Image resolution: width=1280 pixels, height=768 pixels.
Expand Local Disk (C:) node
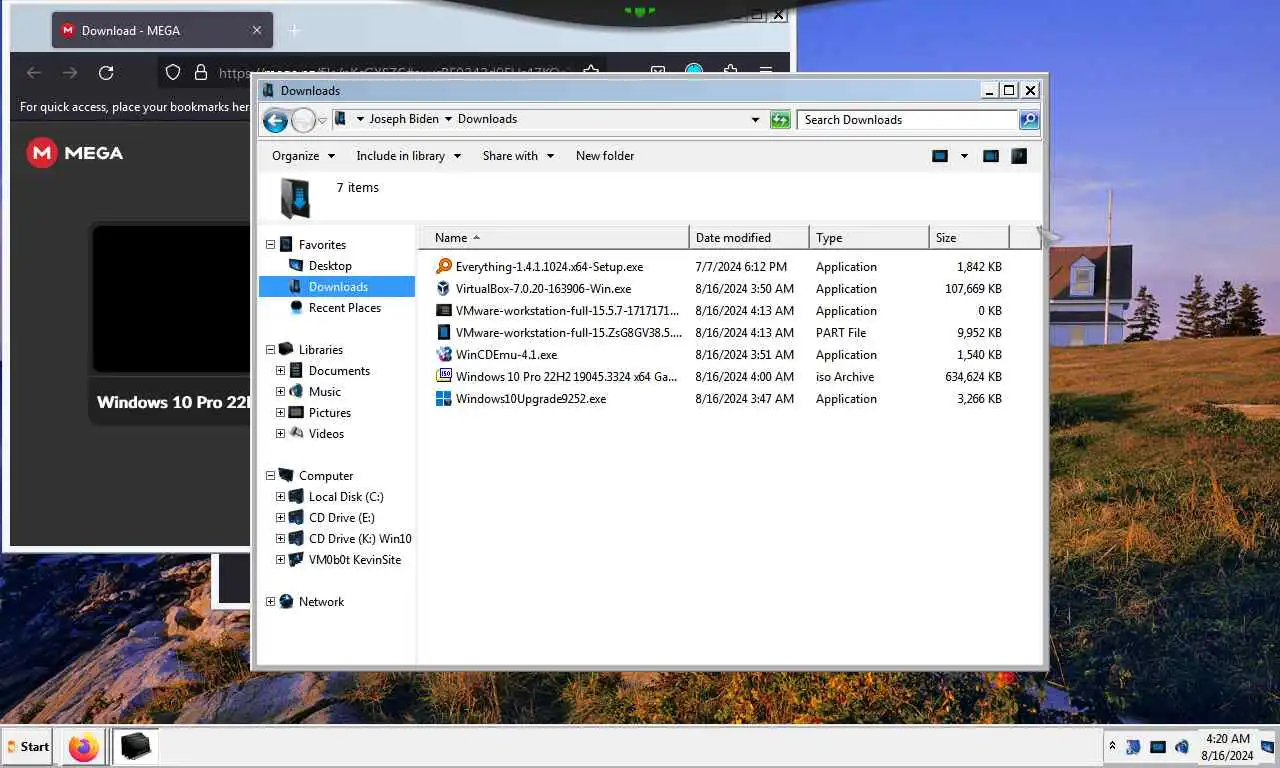[281, 497]
